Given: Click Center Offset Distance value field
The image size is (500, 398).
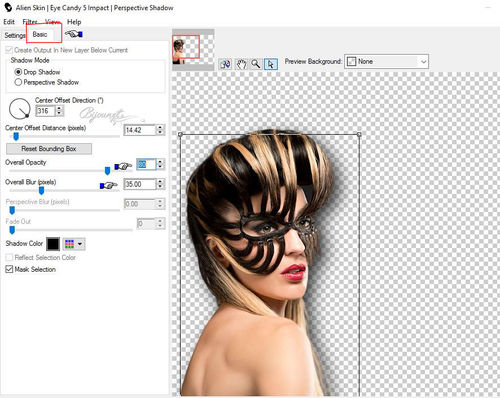Looking at the screenshot, I should coord(139,130).
